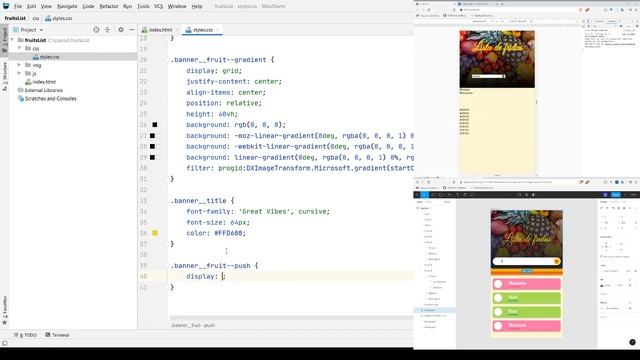640x360 pixels.
Task: Click the 'height: 40vh;' code line
Action: click(212, 114)
